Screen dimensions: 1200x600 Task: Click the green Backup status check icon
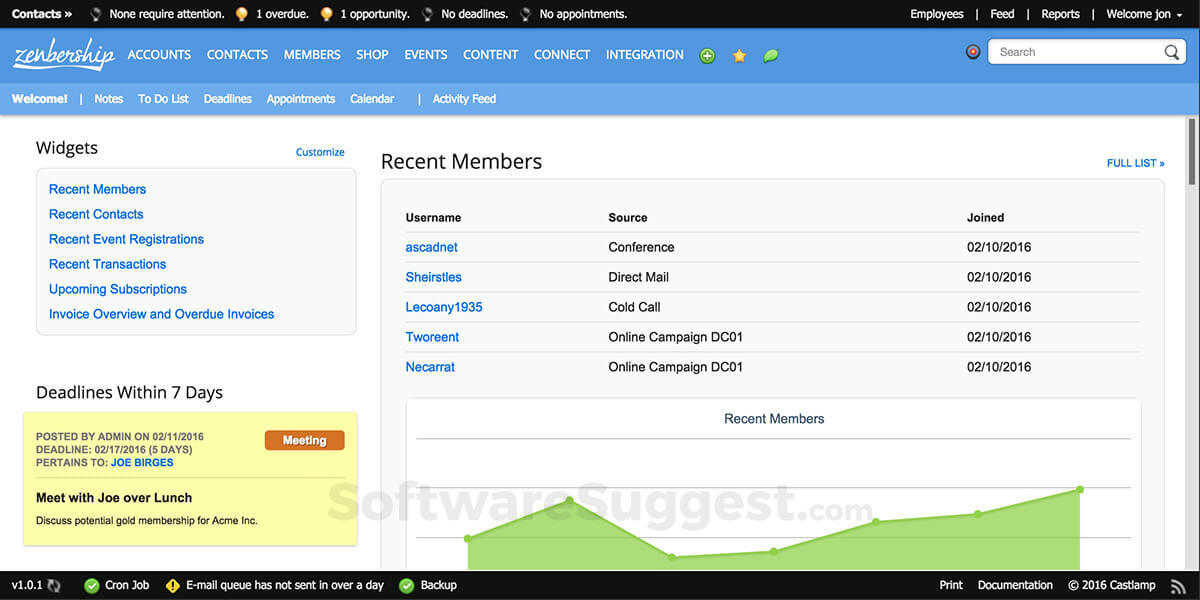407,586
